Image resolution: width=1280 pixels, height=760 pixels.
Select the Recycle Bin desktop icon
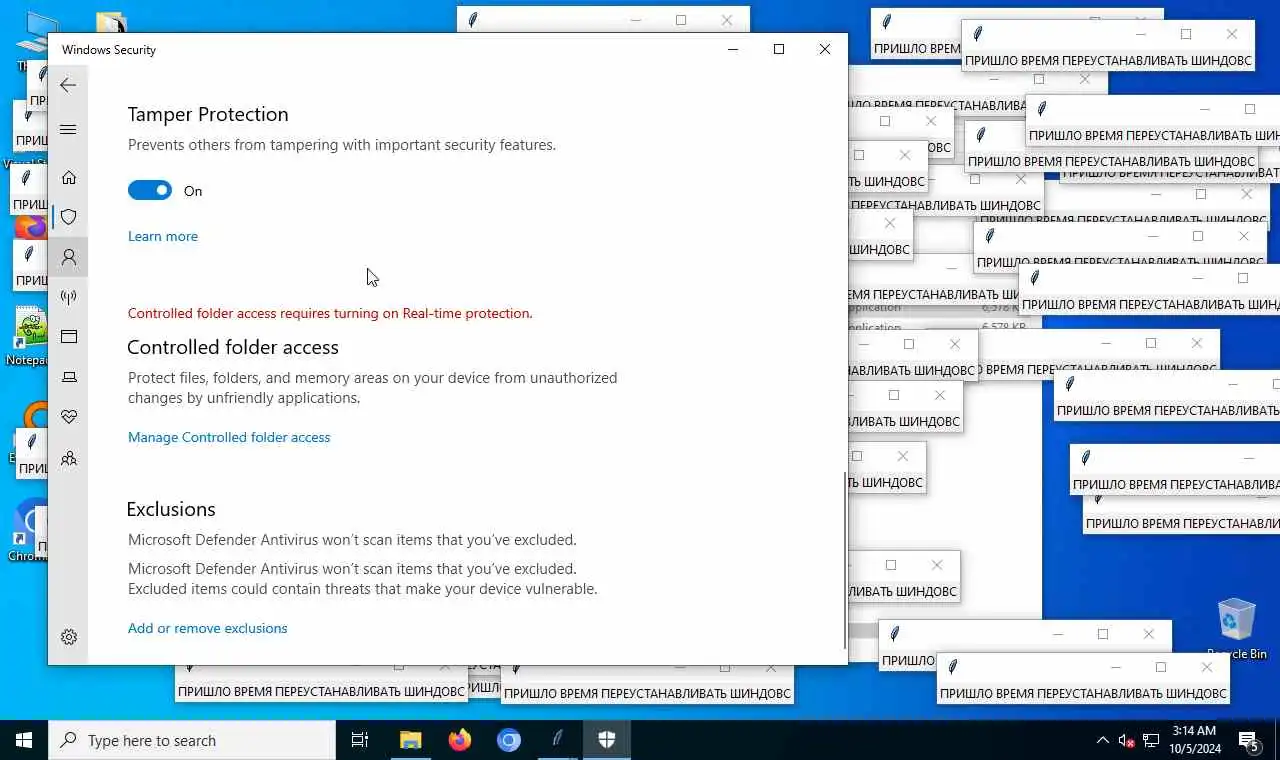(x=1237, y=629)
